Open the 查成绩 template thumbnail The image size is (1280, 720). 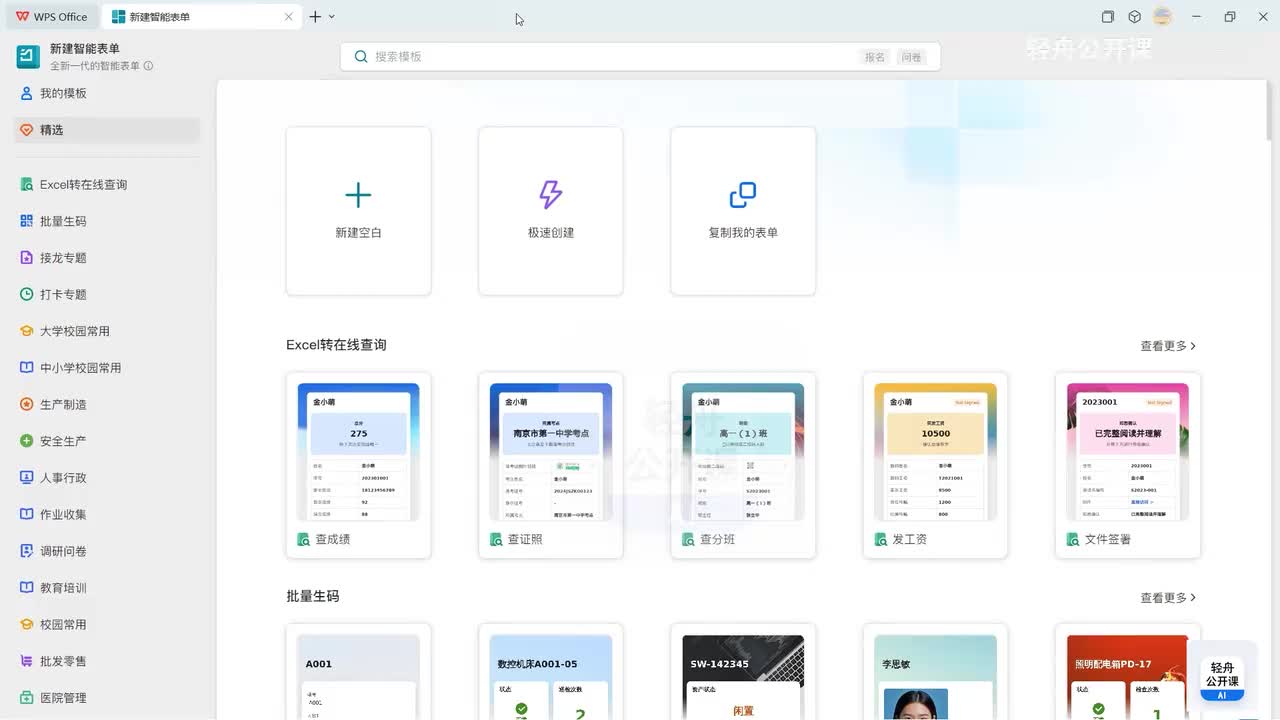click(x=358, y=452)
